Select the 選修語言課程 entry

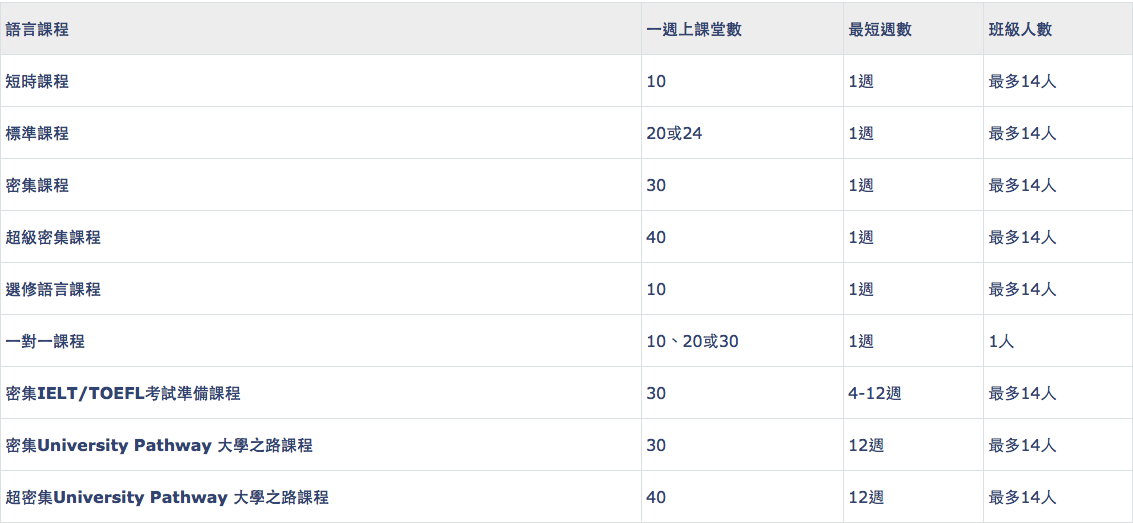click(53, 290)
